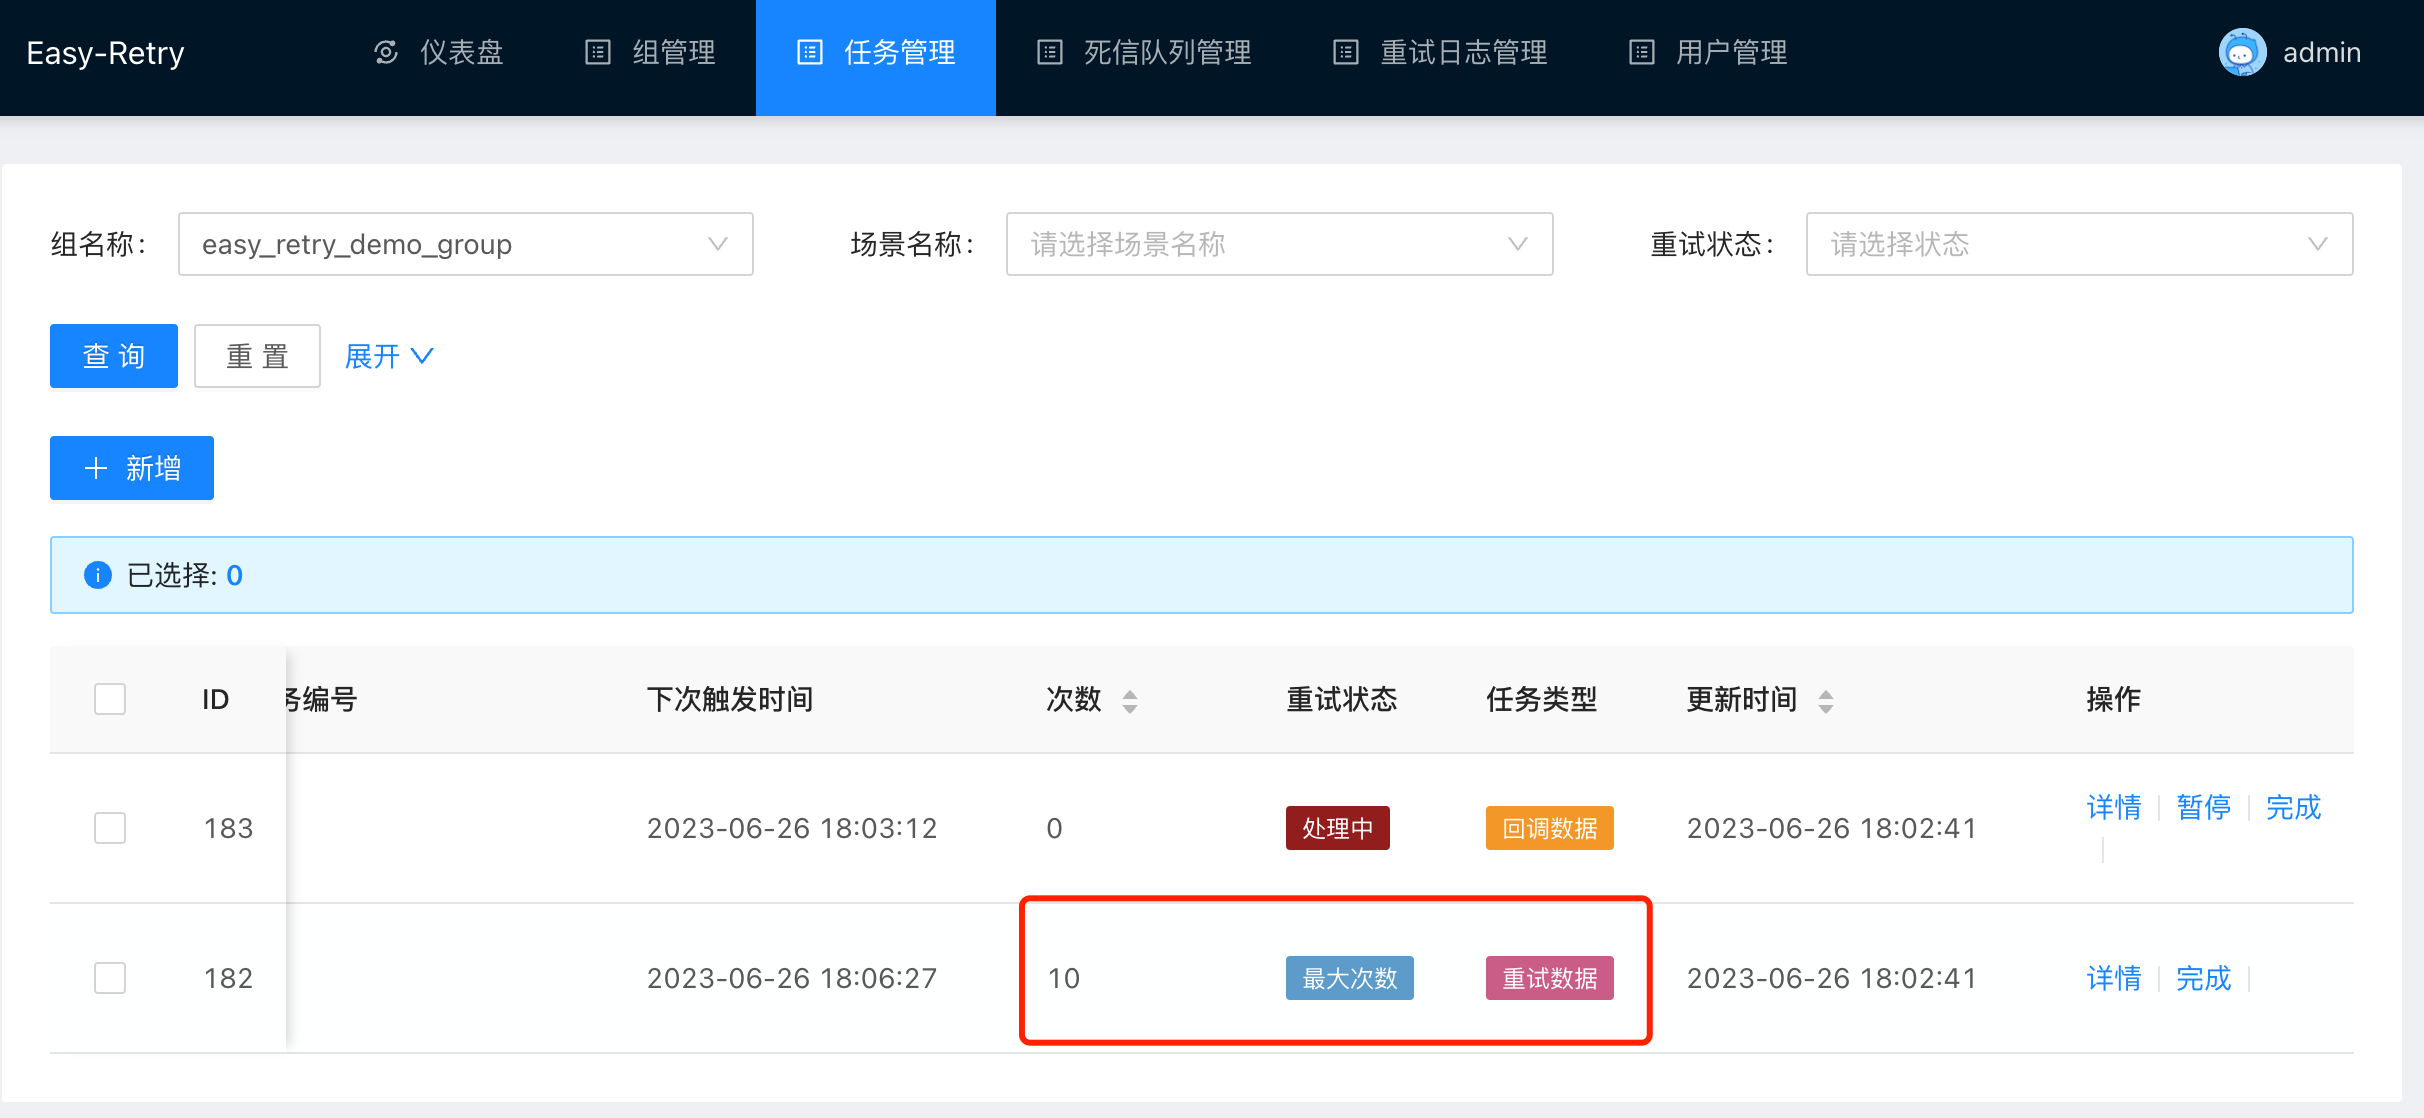The width and height of the screenshot is (2424, 1118).
Task: Open the 重试状态 status dropdown
Action: [x=2079, y=244]
